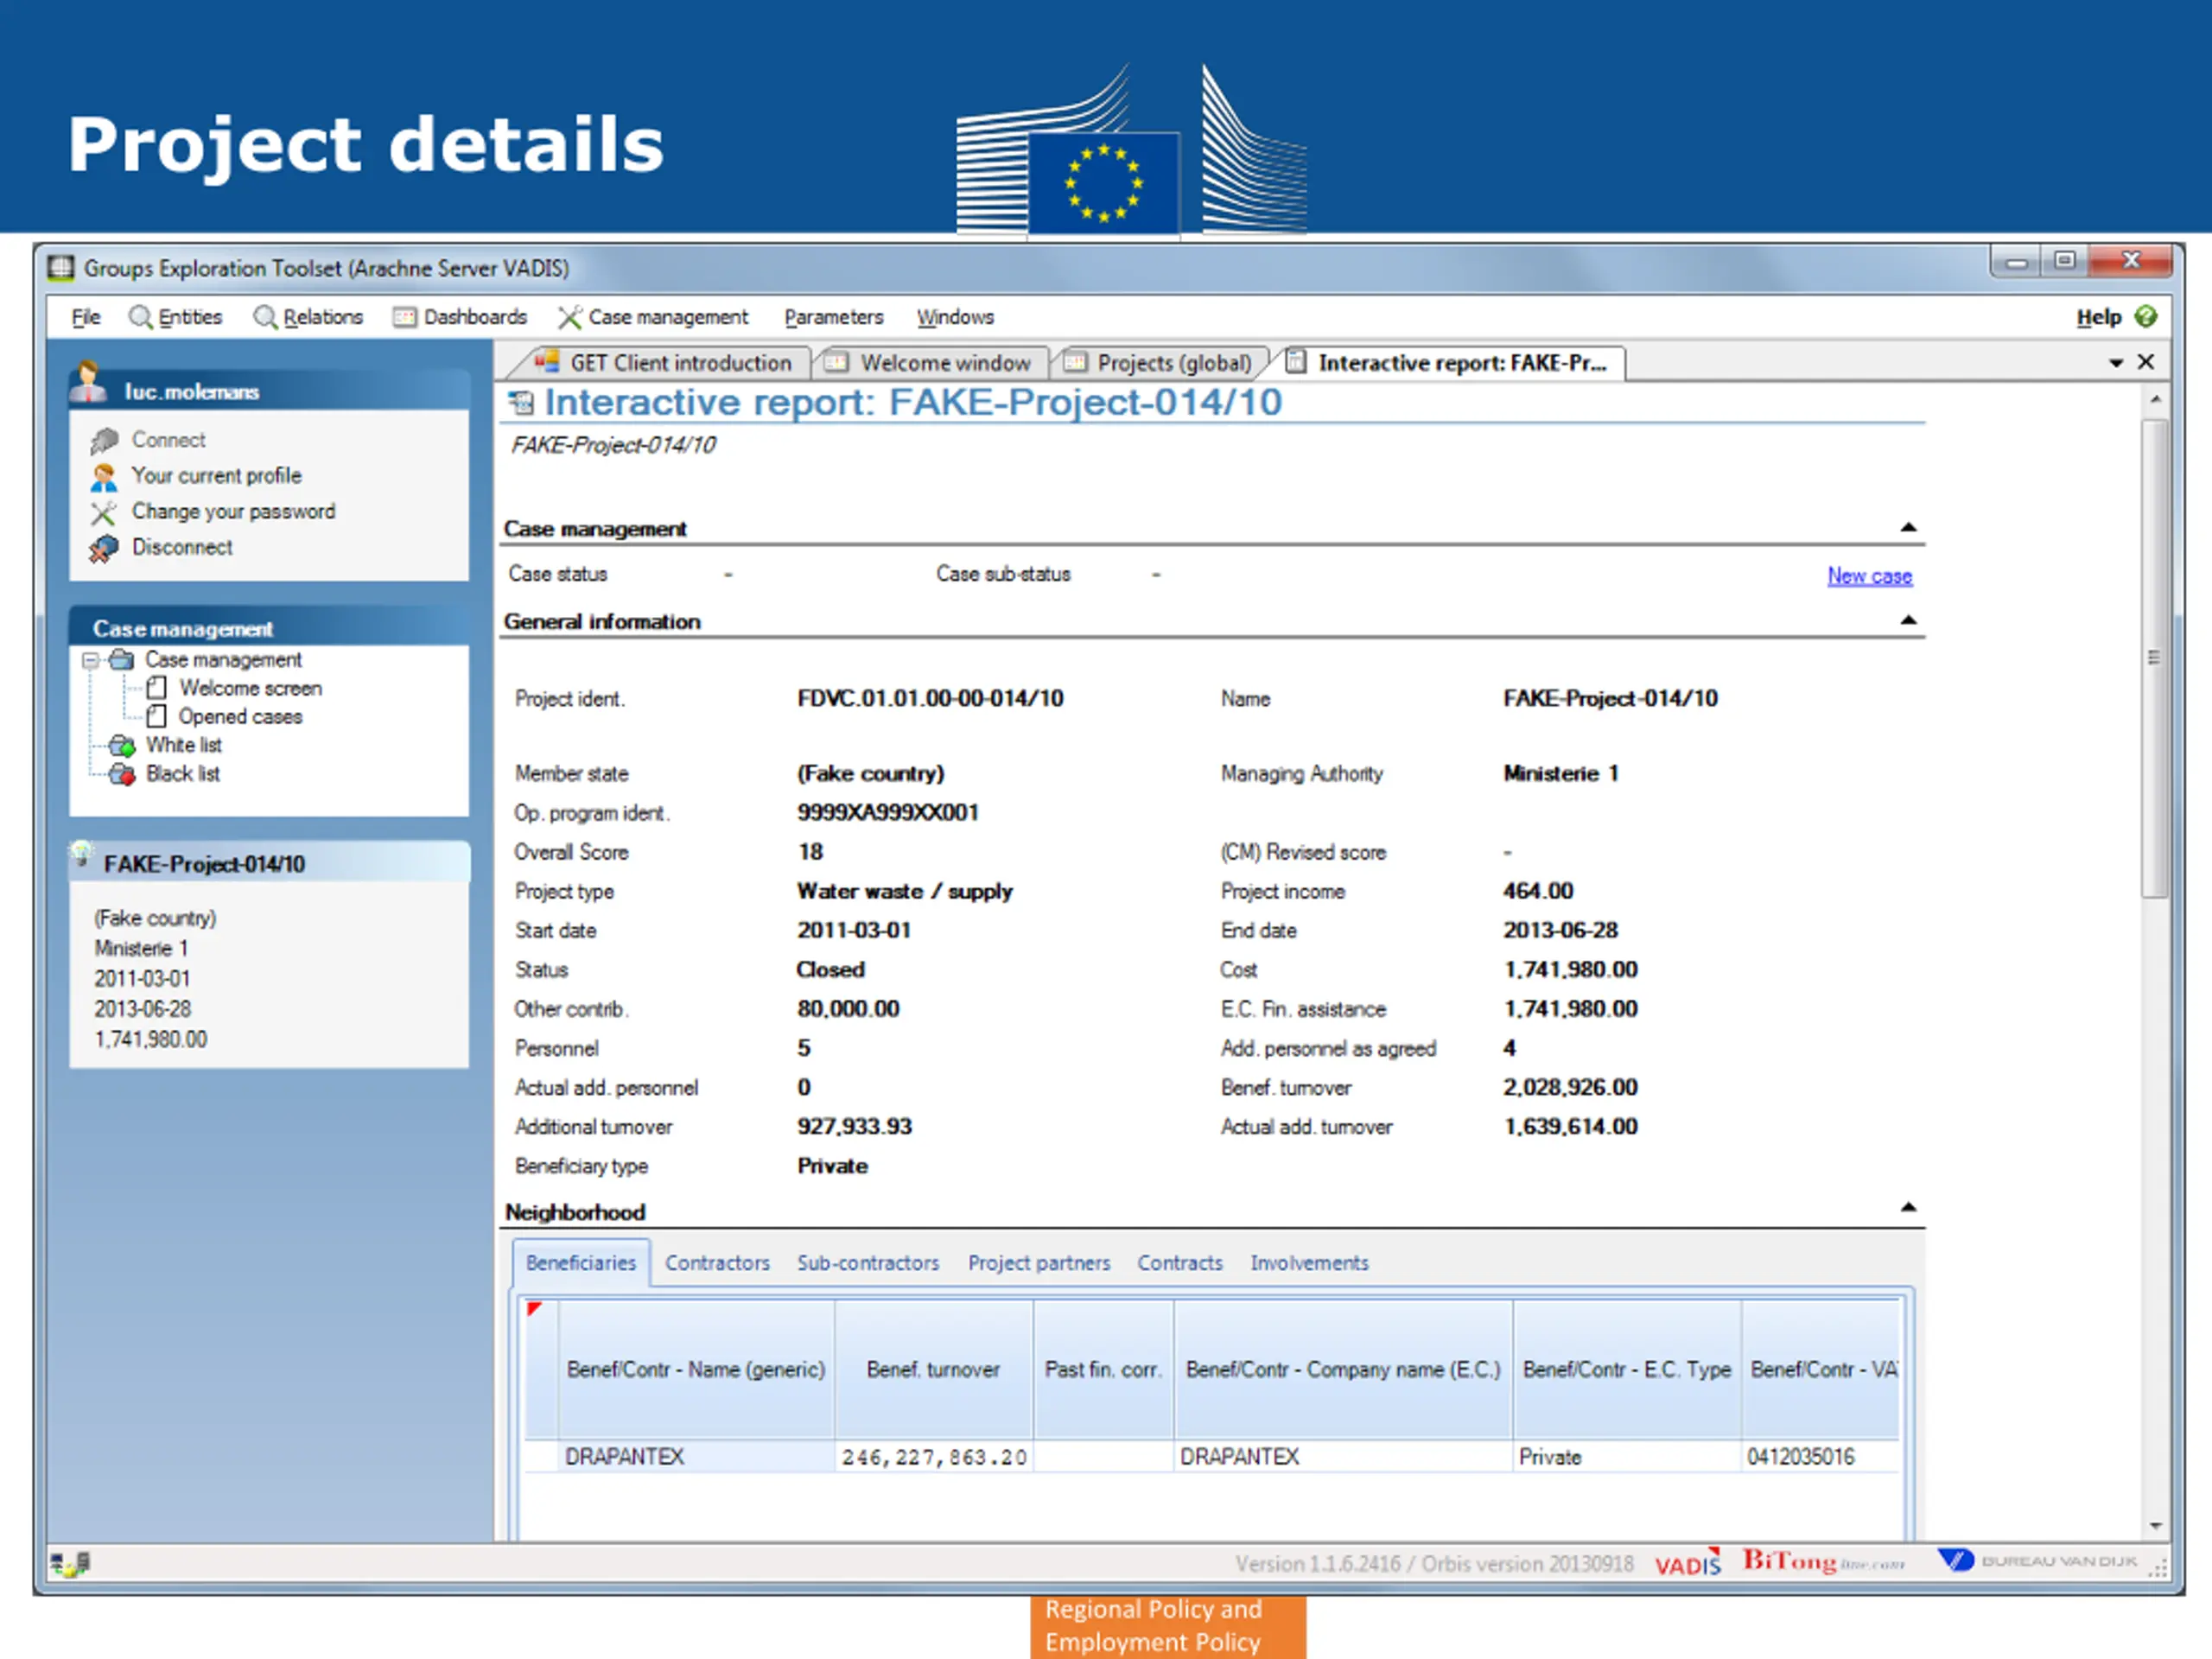Collapse the General information section
The height and width of the screenshot is (1659, 2212).
coord(1908,620)
